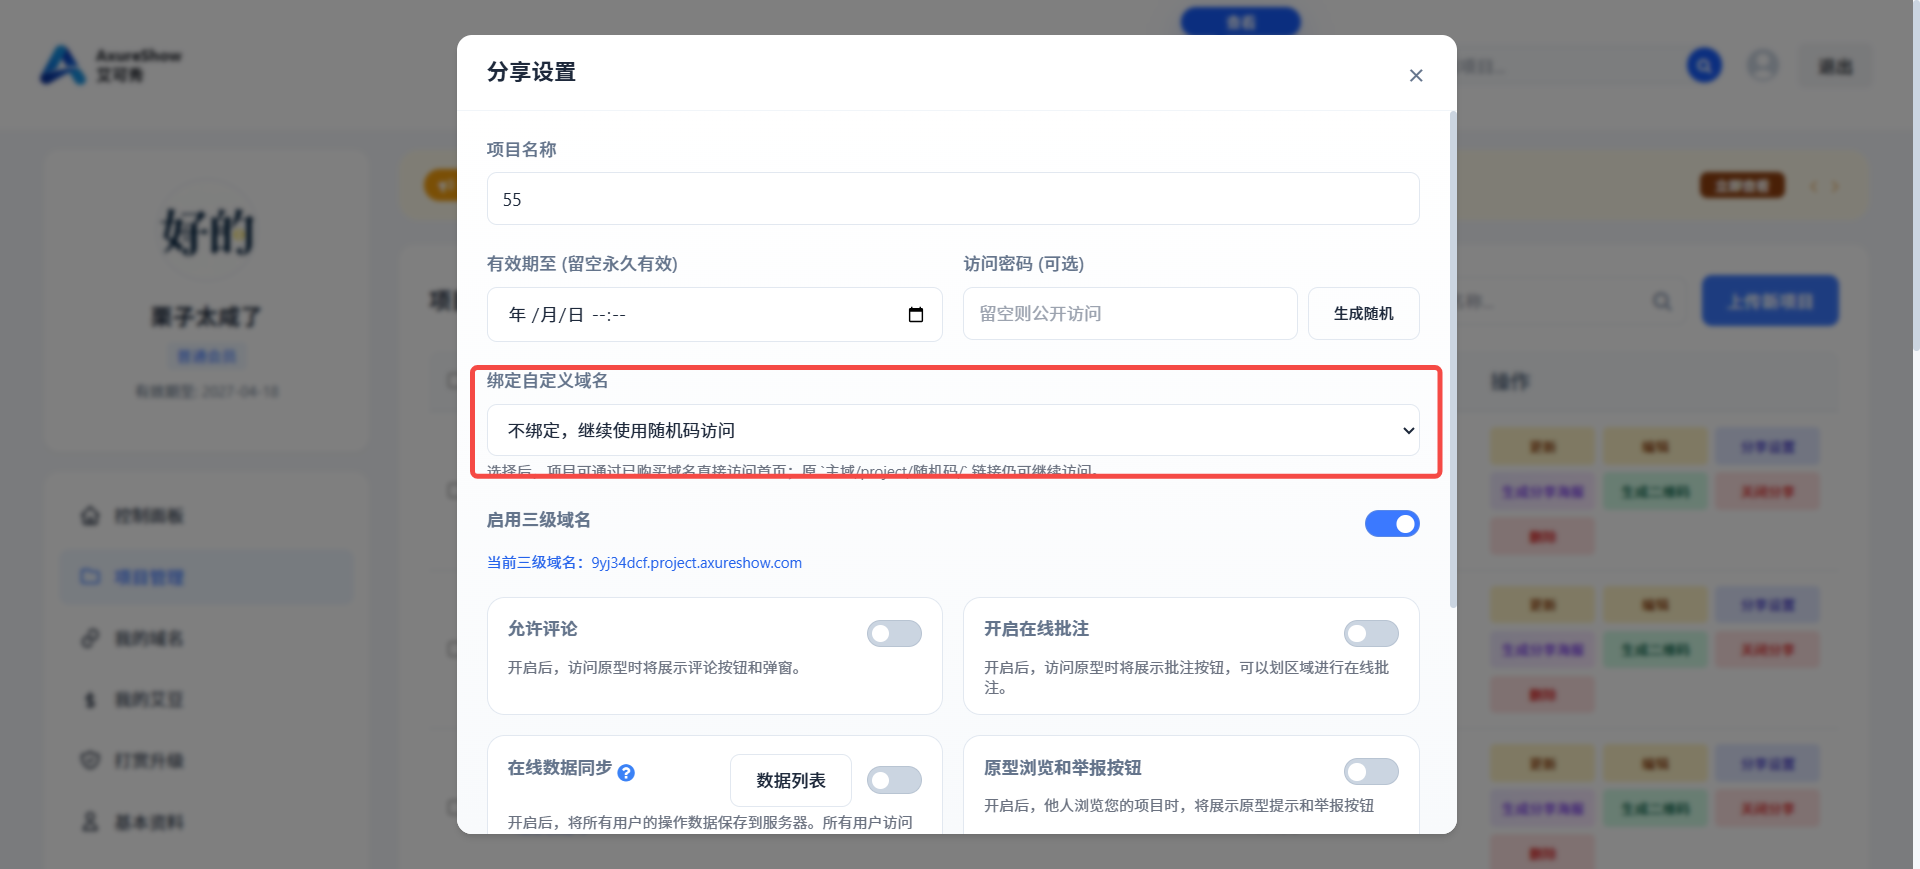Screen dimensions: 1920x869
Task: Click the help icon beside 在线数据同步
Action: 626,773
